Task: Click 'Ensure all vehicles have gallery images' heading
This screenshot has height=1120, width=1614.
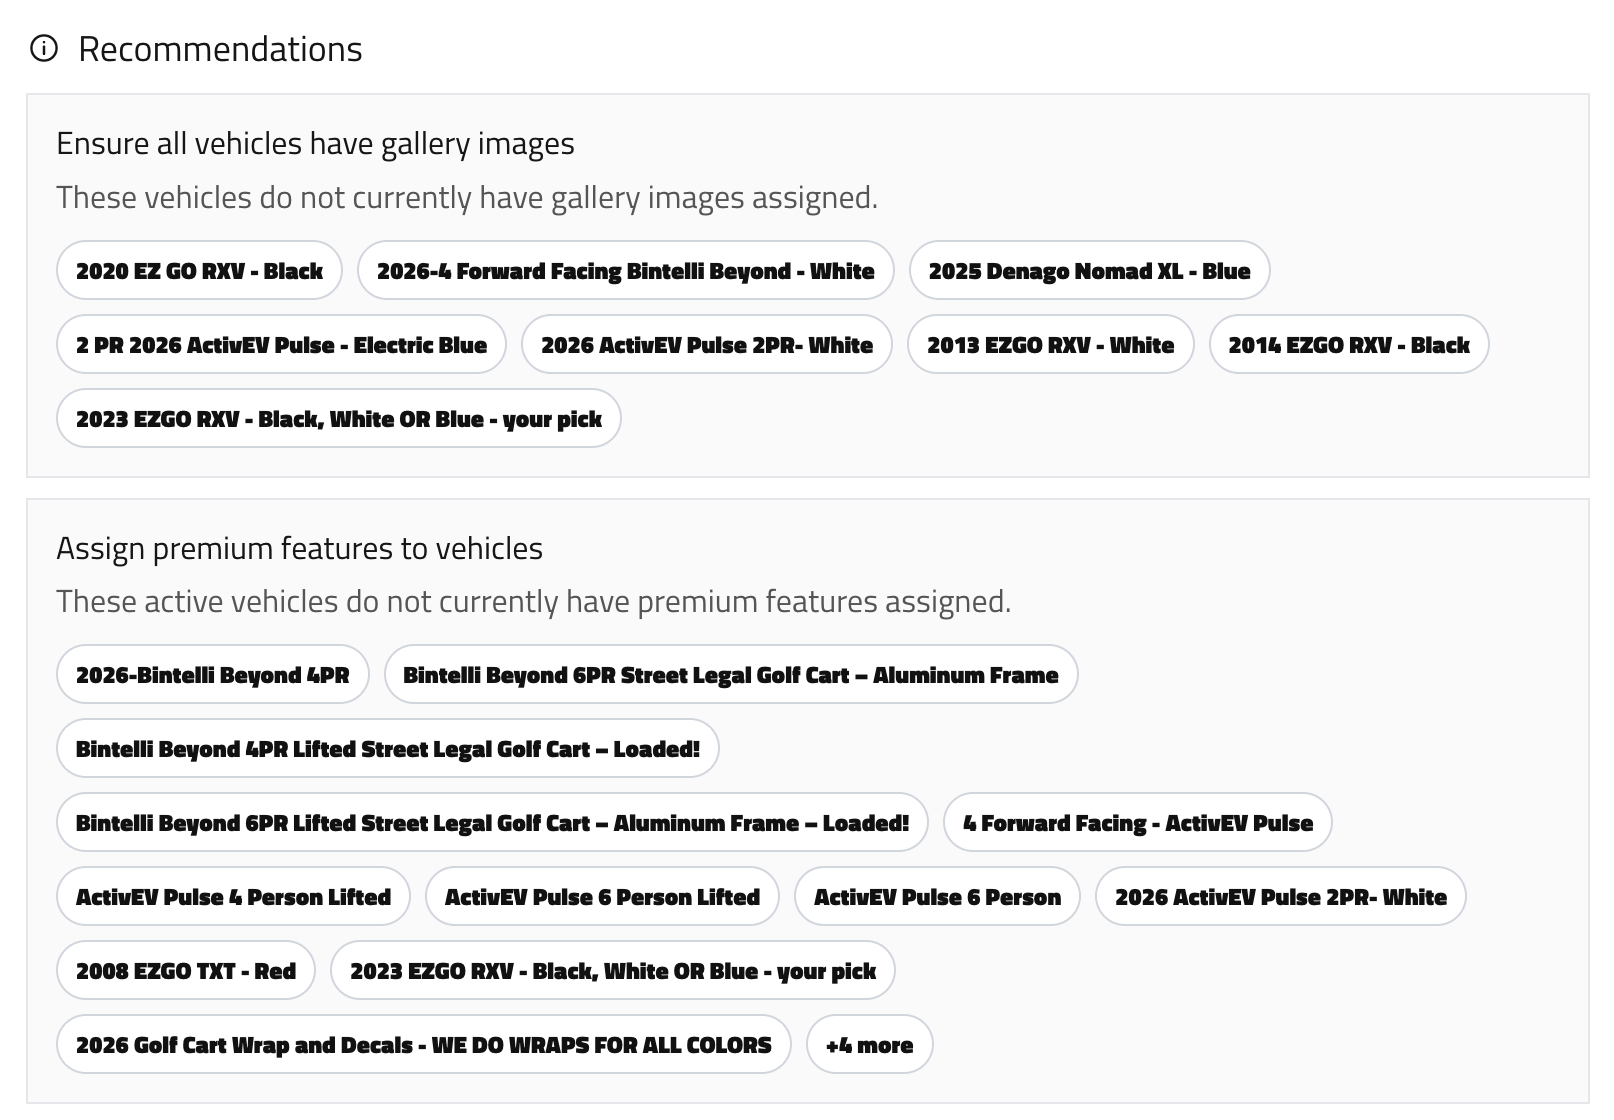Action: pyautogui.click(x=315, y=143)
